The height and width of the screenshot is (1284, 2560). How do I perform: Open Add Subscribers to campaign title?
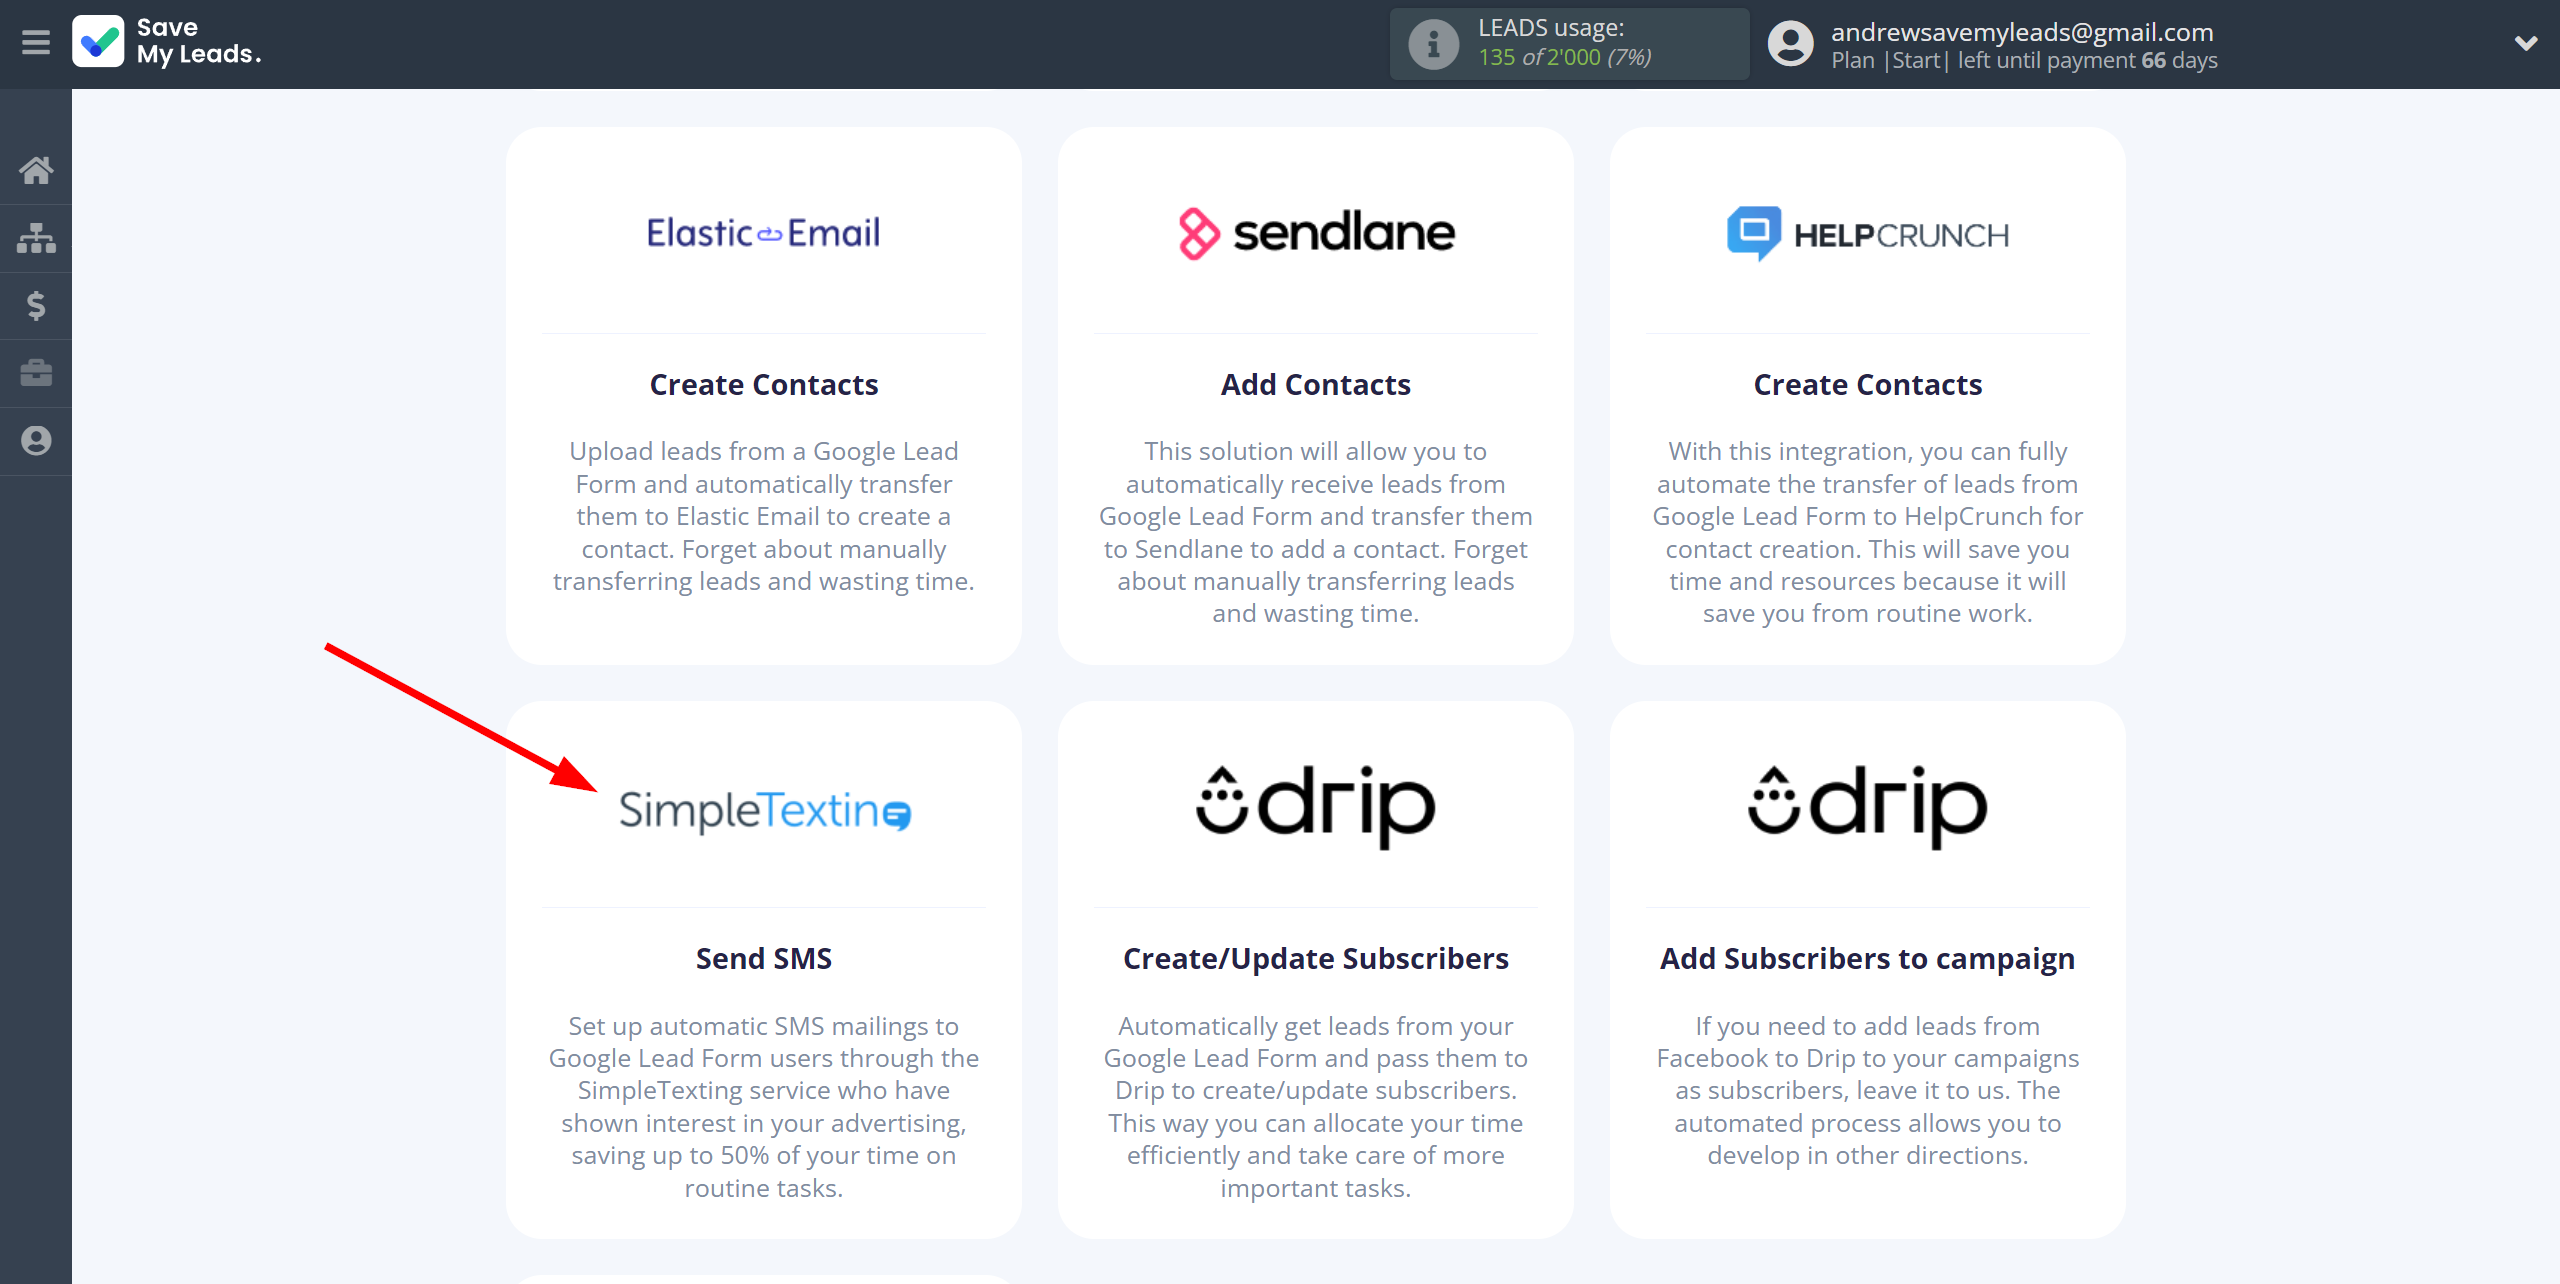click(1867, 958)
